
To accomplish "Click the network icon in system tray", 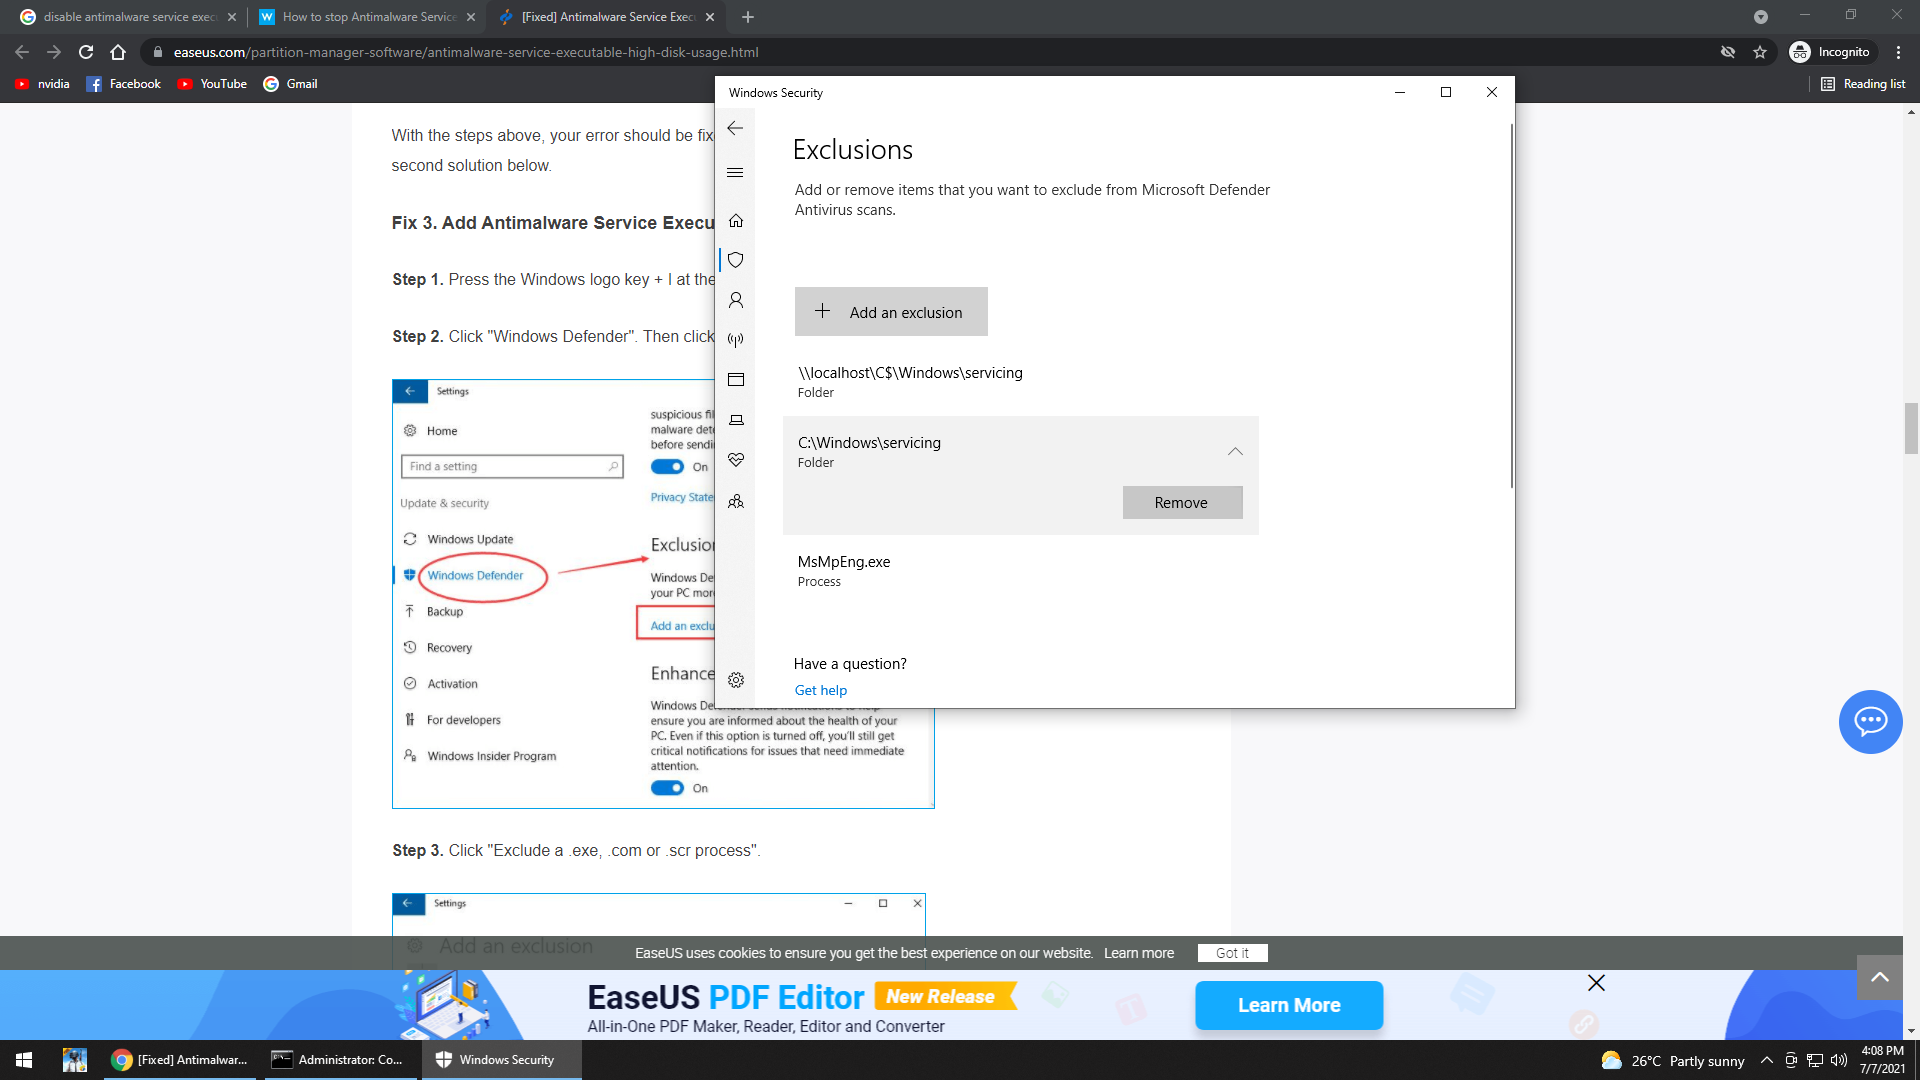I will click(x=1814, y=1060).
